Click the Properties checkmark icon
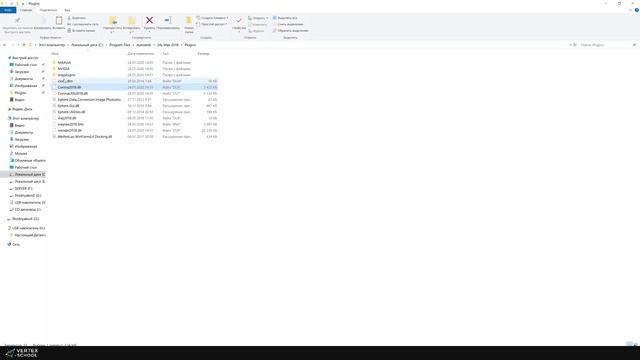This screenshot has width=640, height=360. point(239,20)
